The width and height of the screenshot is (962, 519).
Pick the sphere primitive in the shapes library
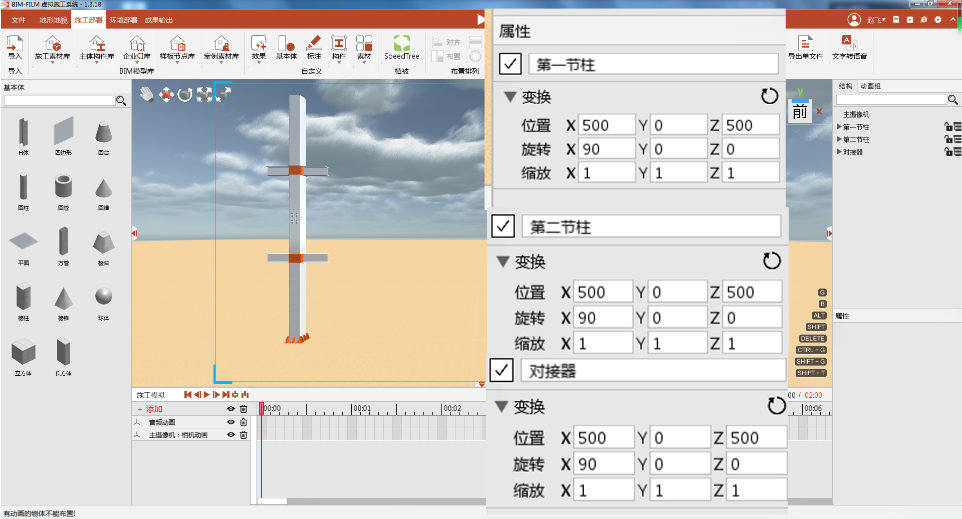(104, 296)
